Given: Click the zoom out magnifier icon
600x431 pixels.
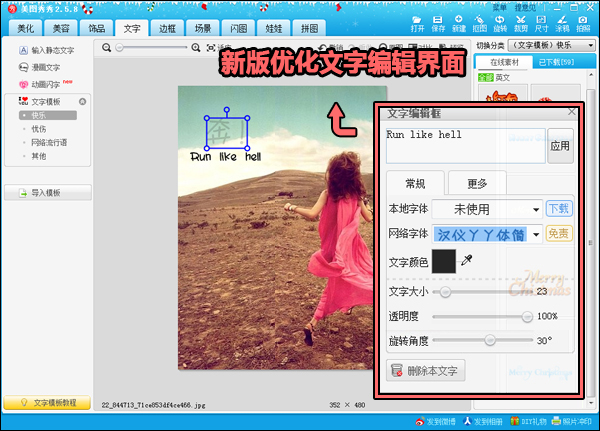Looking at the screenshot, I should [107, 47].
